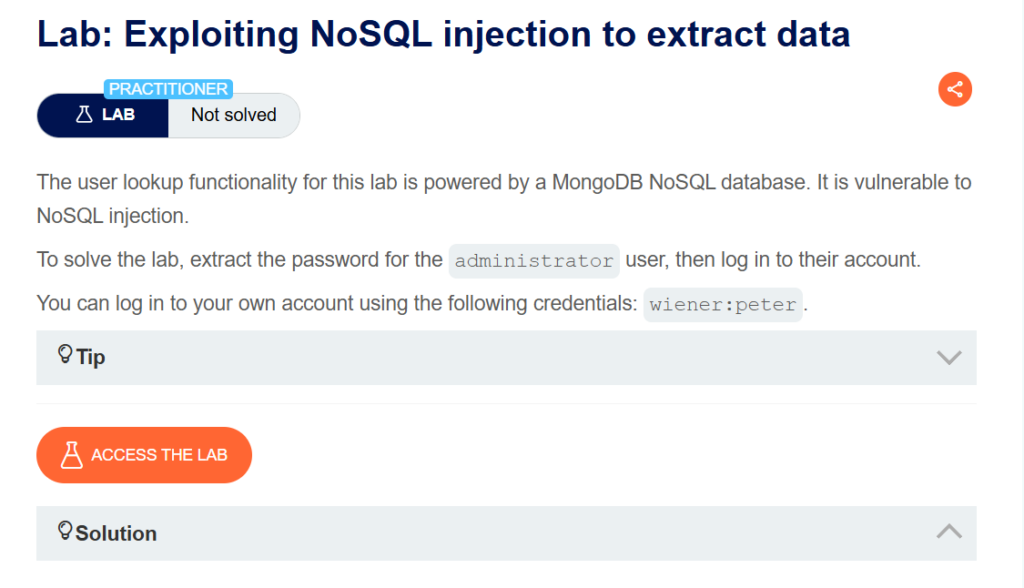This screenshot has height=588, width=1024.
Task: Click the 'NoSQL injection.' second line text
Action: 113,216
